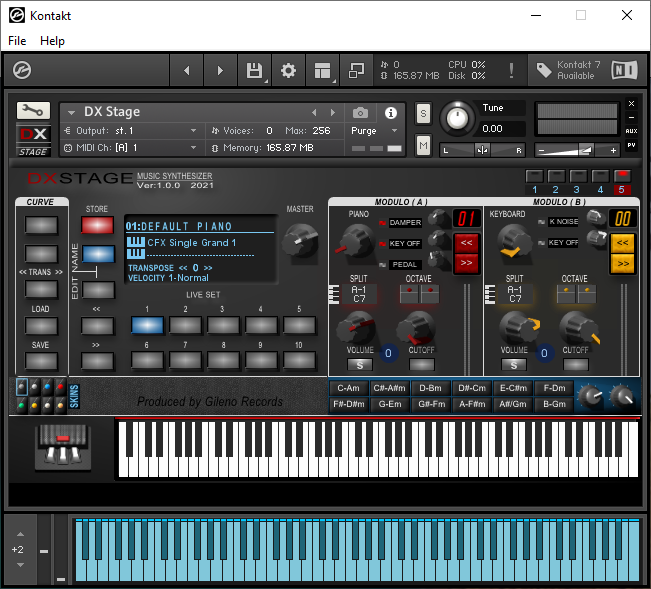The width and height of the screenshot is (651, 589).
Task: Click Modulo B yellow << previous sound button
Action: [622, 243]
